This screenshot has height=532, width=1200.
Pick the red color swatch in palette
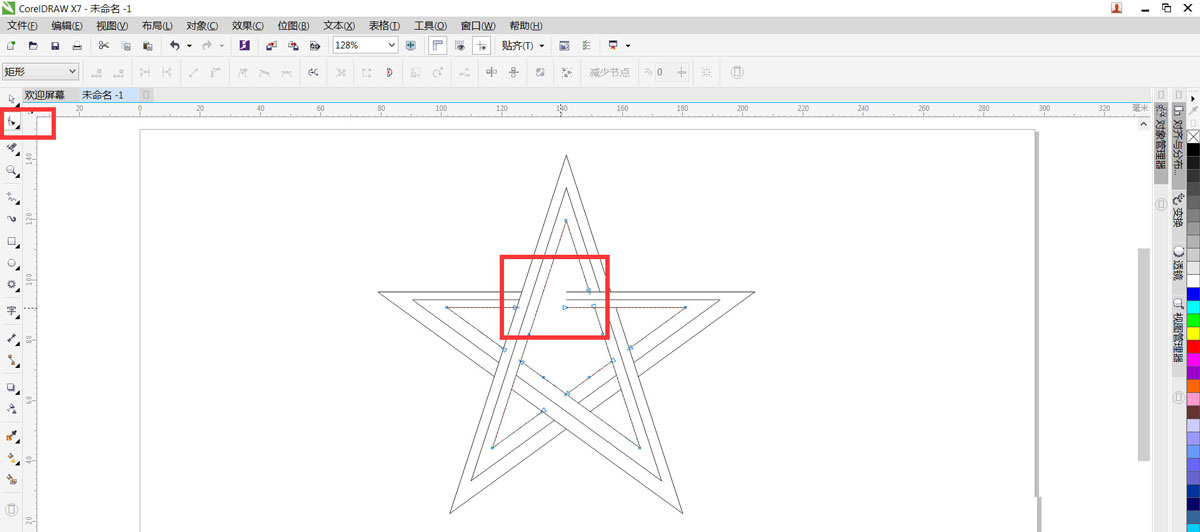pos(1193,346)
